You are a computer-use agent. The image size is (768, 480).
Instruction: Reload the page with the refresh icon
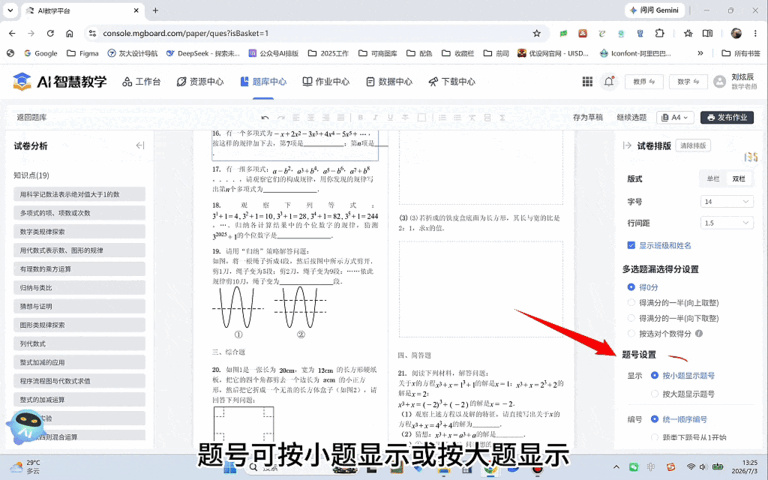pos(50,33)
